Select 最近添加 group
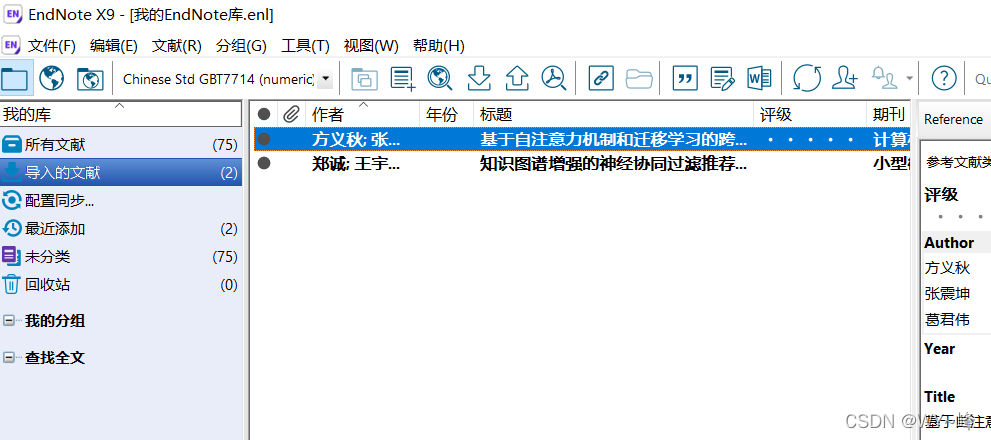This screenshot has height=440, width=991. (121, 228)
